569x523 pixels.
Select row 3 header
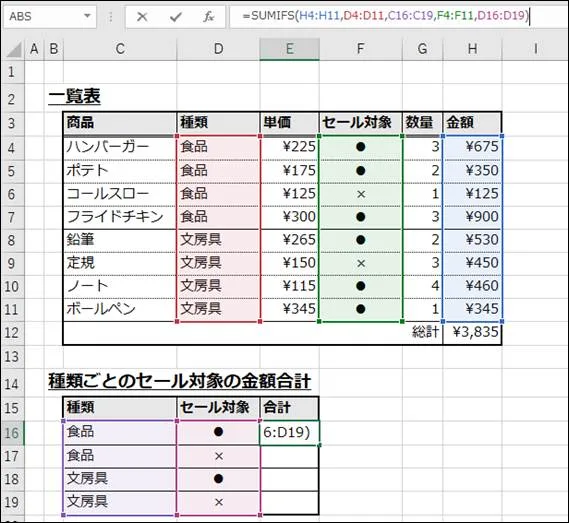12,123
